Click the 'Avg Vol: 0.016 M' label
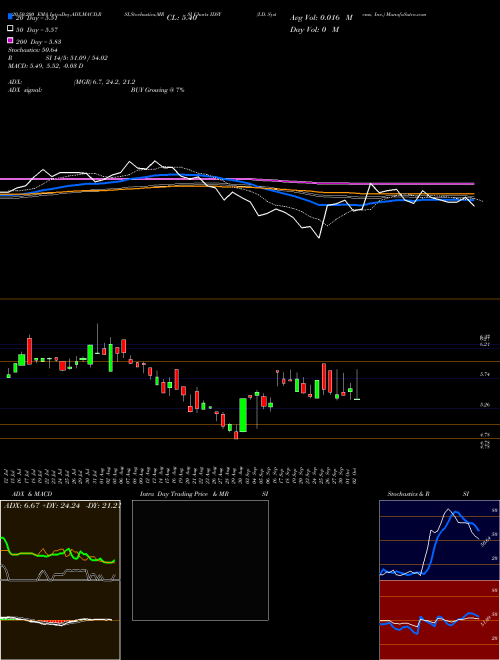 point(321,18)
